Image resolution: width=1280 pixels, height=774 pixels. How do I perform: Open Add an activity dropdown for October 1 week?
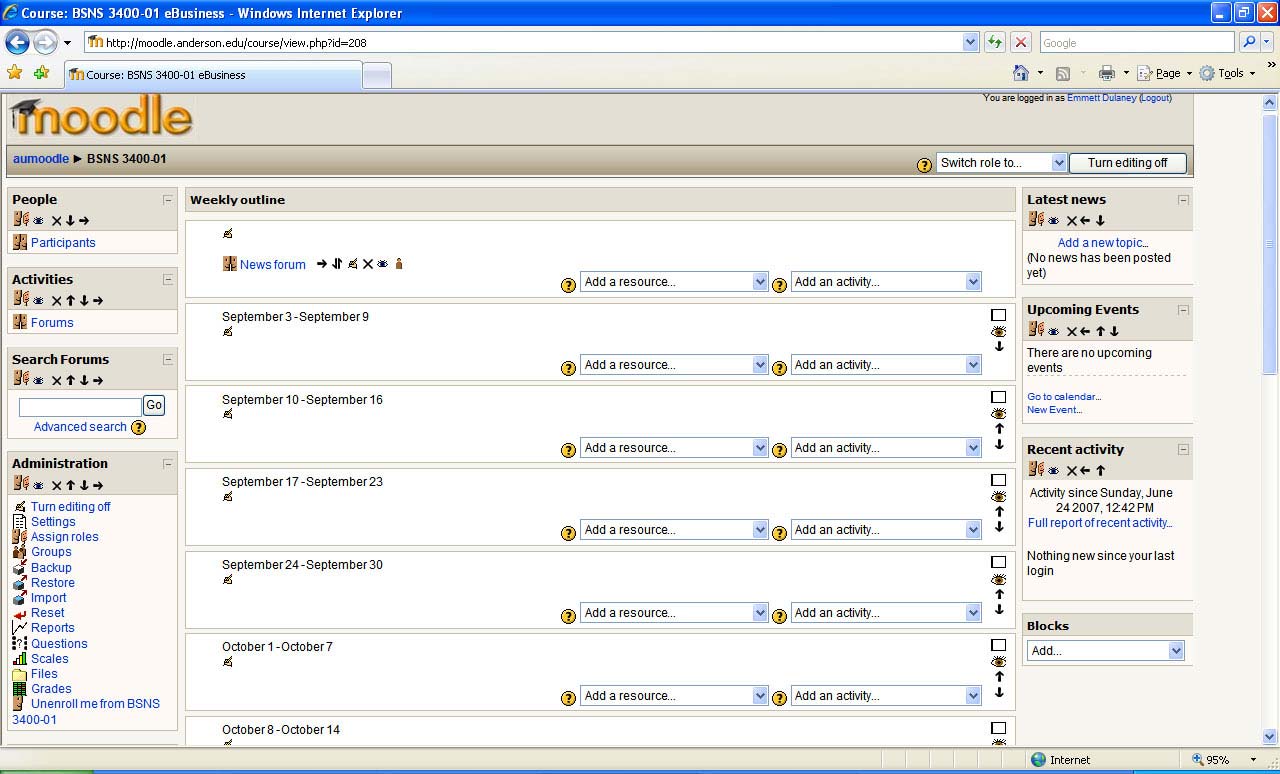pyautogui.click(x=886, y=696)
